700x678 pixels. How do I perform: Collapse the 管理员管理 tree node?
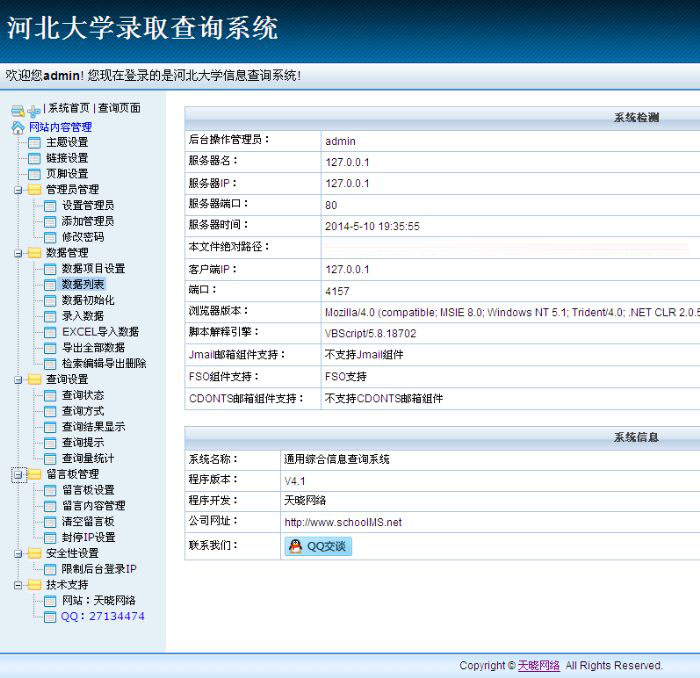click(x=18, y=190)
